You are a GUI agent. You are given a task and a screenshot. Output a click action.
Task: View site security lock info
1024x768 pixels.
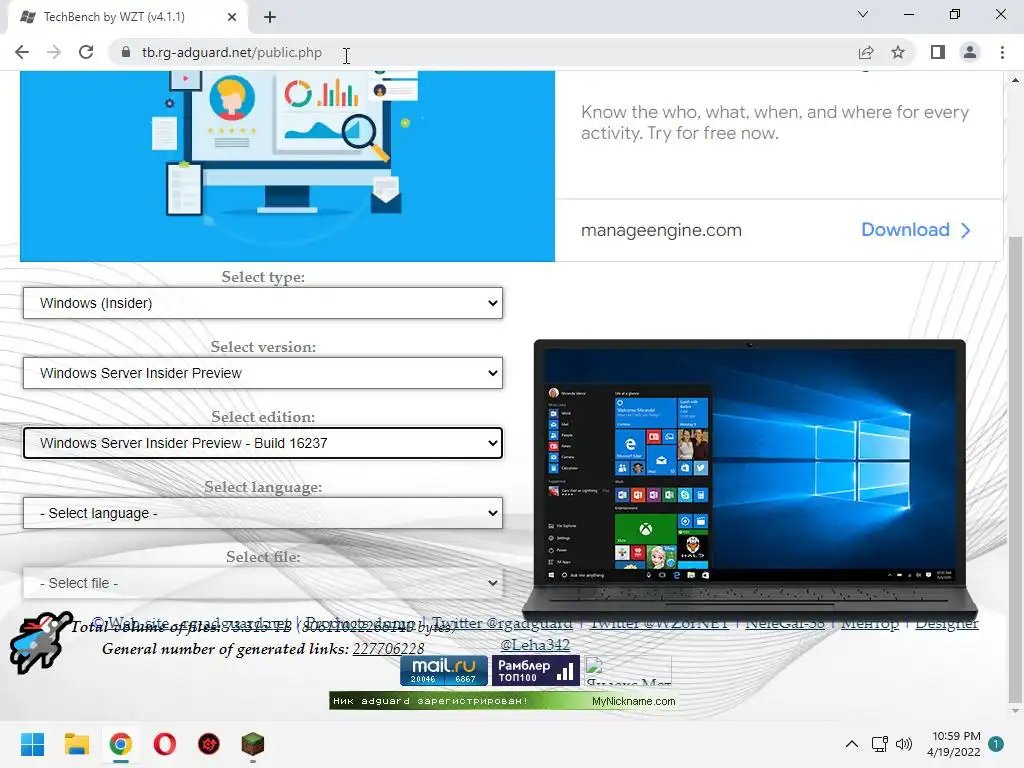126,52
